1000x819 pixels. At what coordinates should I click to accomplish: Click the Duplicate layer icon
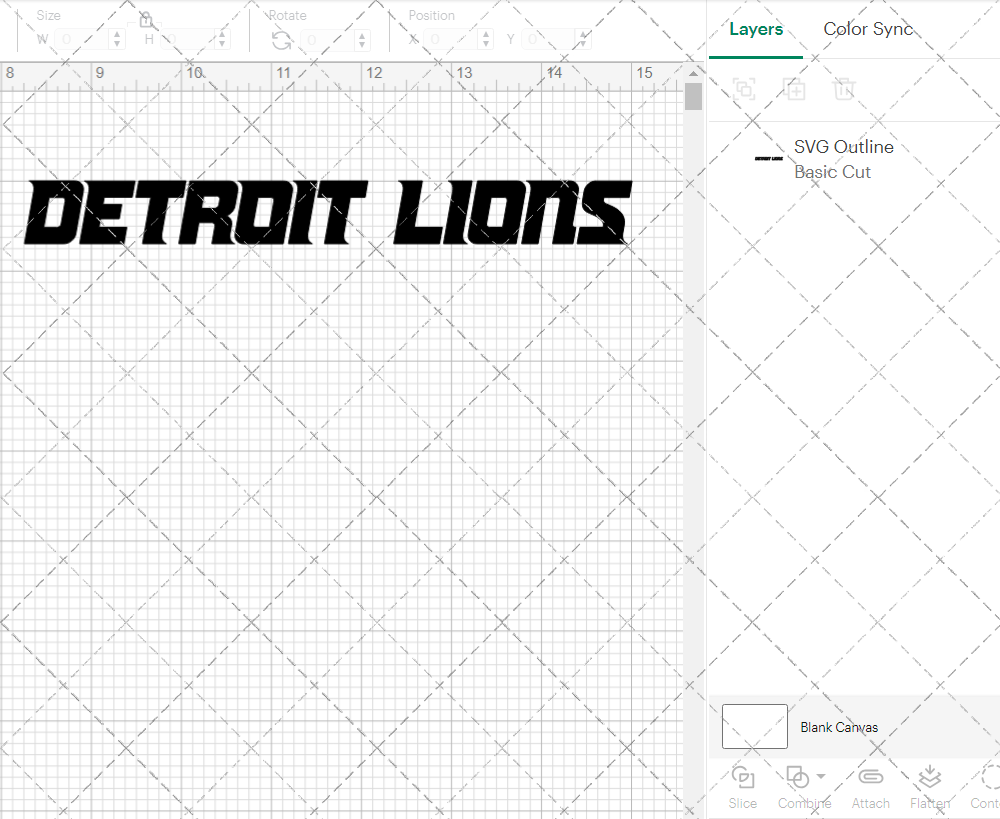click(x=745, y=89)
